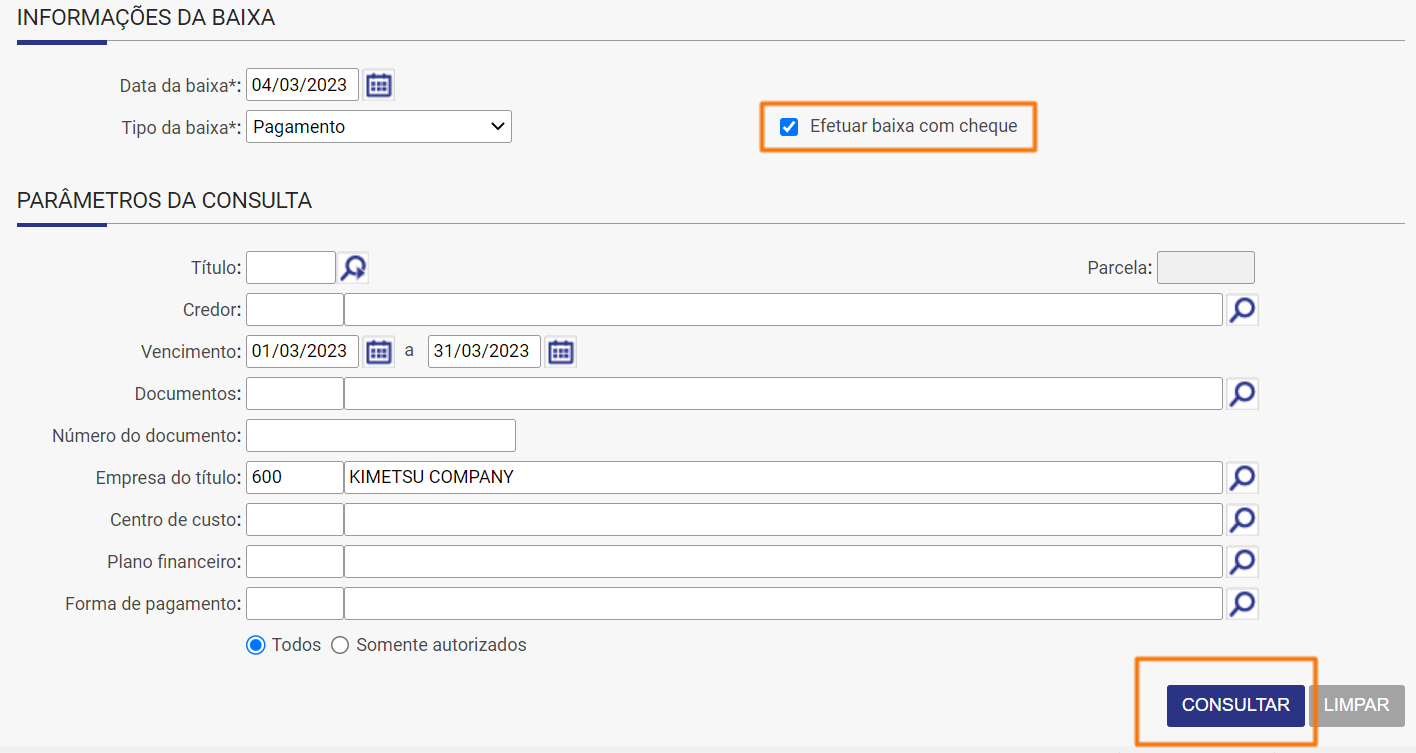Expand Tipo da baixa dropdown

click(379, 127)
